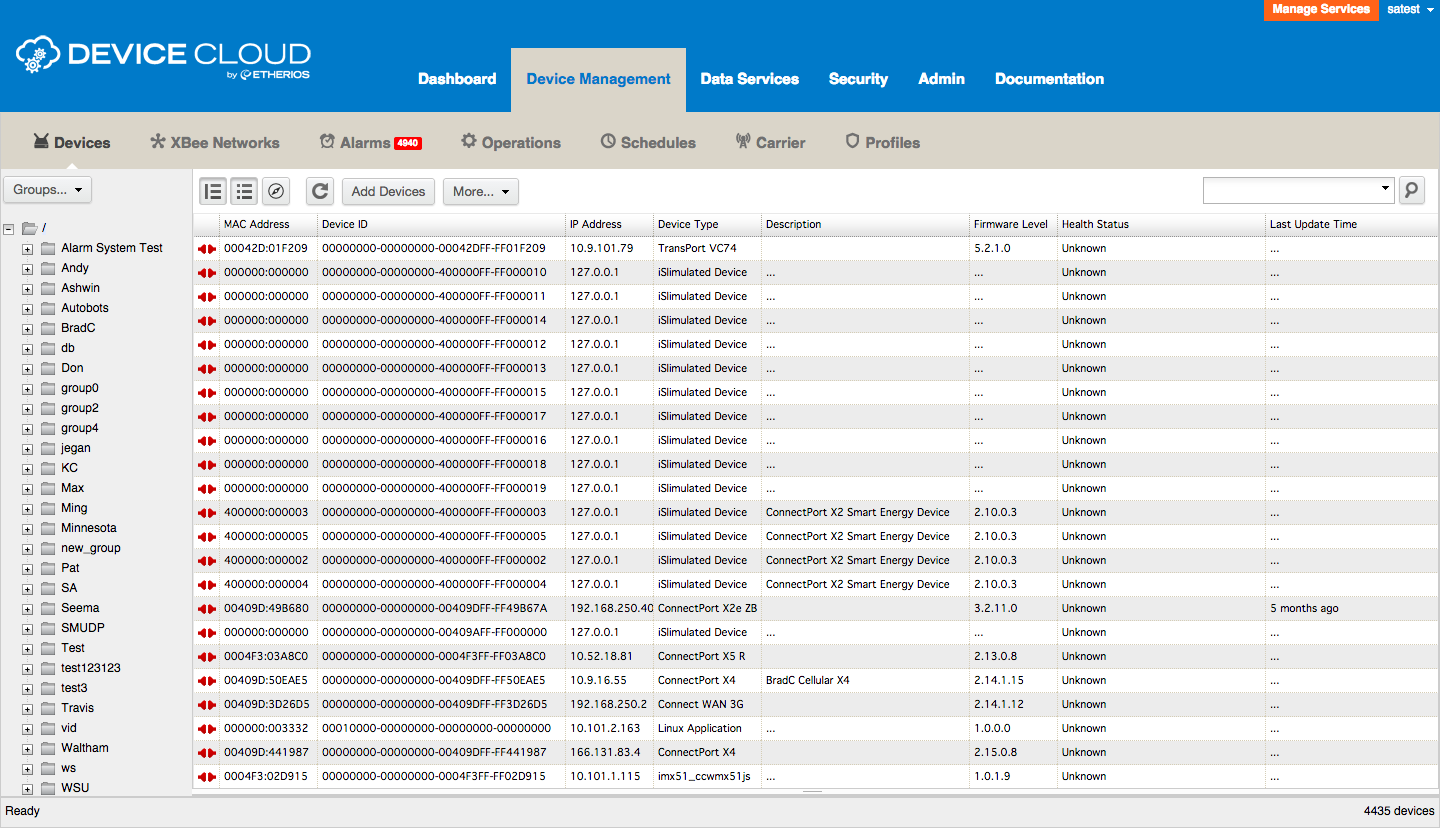Open the Alarms section
This screenshot has width=1440, height=828.
(x=370, y=142)
